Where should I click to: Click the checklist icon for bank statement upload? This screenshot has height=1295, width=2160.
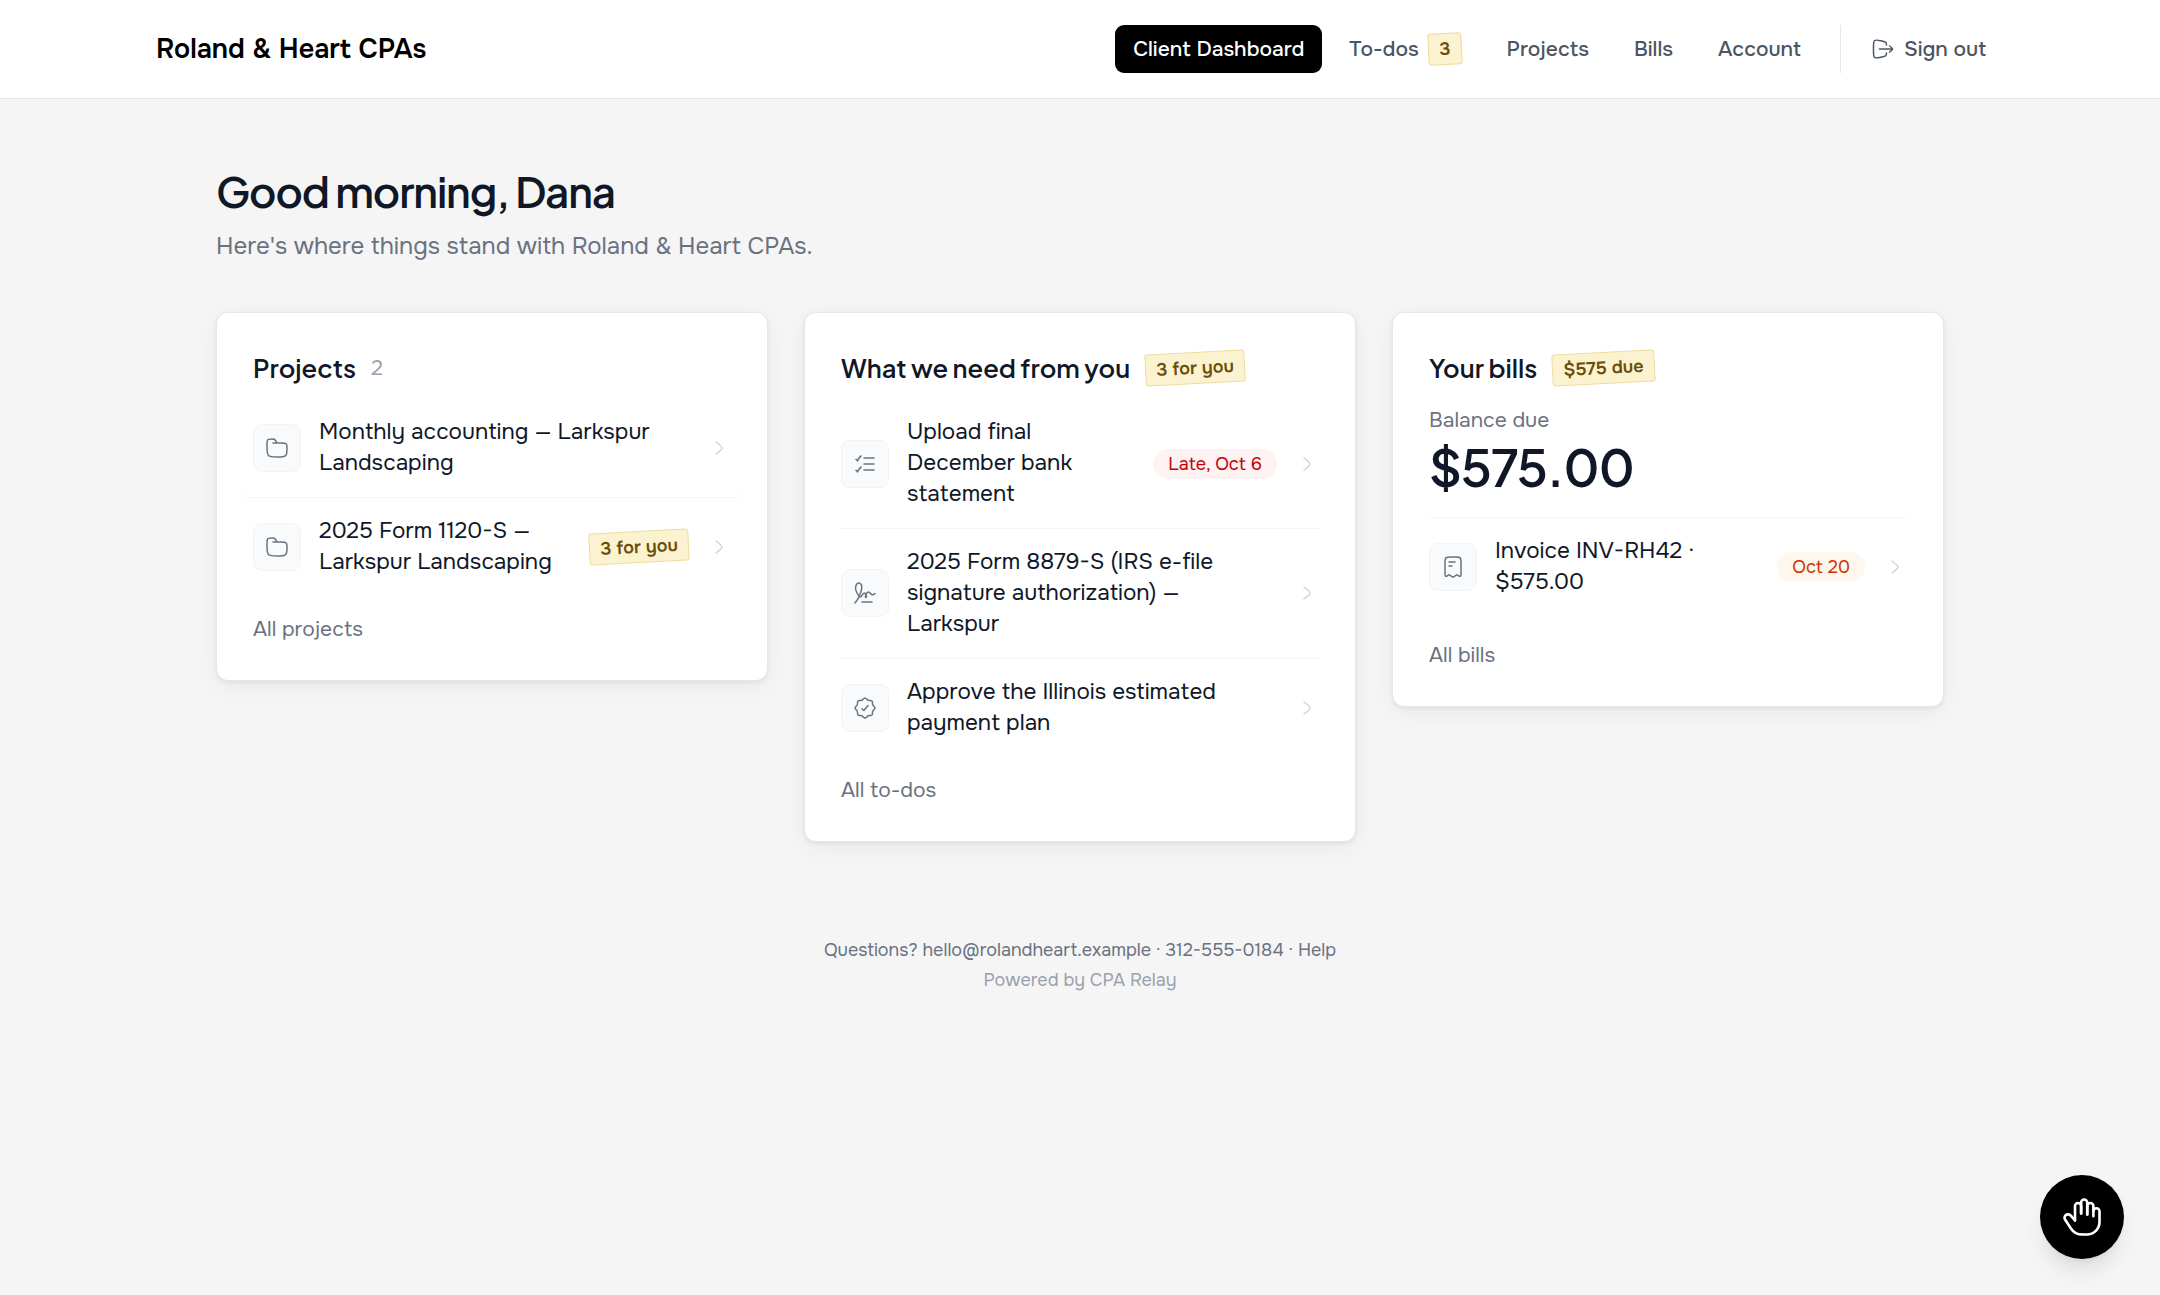(x=865, y=464)
